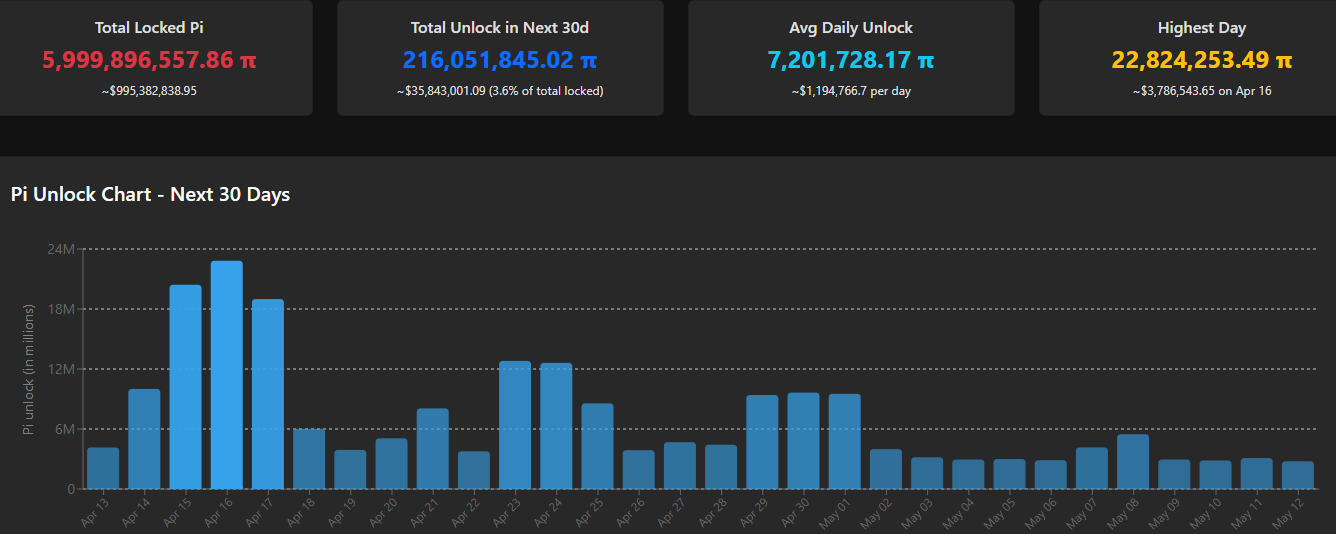This screenshot has width=1336, height=534.
Task: Select the May 01 bar
Action: pyautogui.click(x=844, y=441)
